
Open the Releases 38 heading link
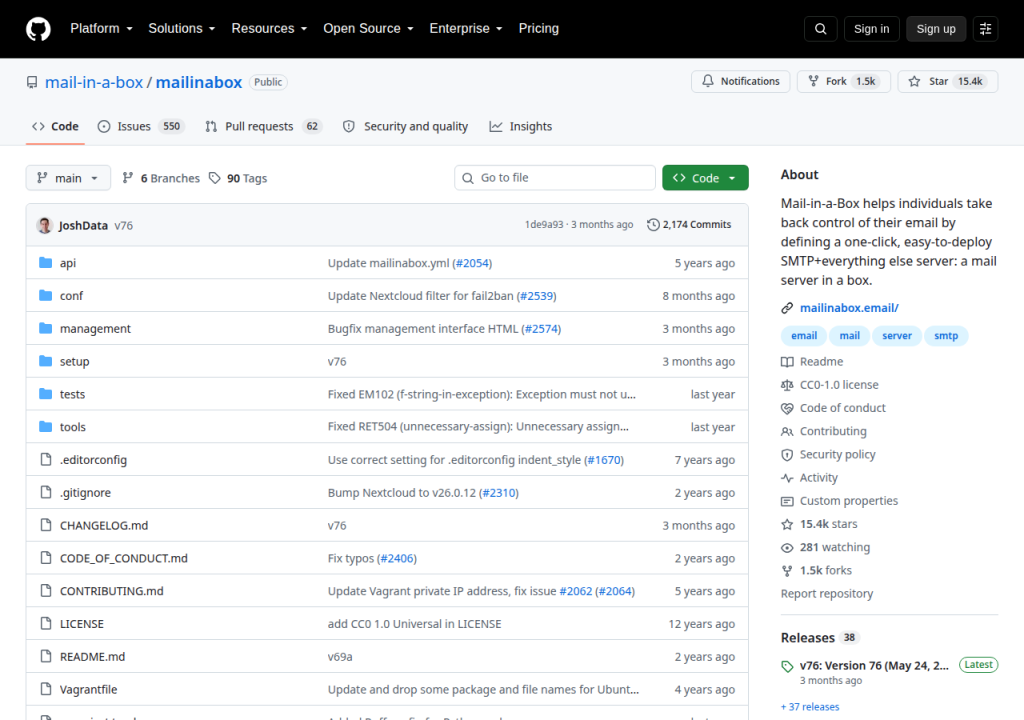point(820,638)
